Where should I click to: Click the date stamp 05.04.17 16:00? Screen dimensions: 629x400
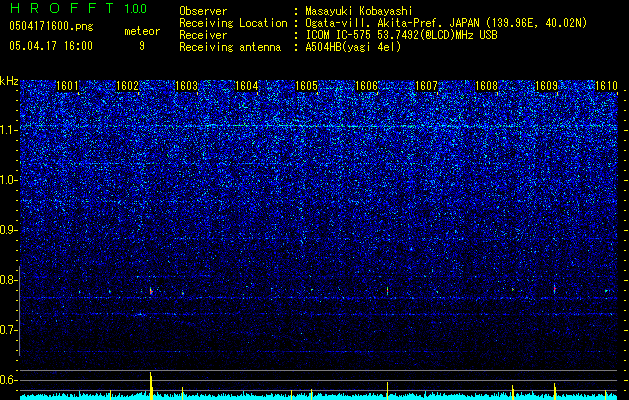coord(51,46)
